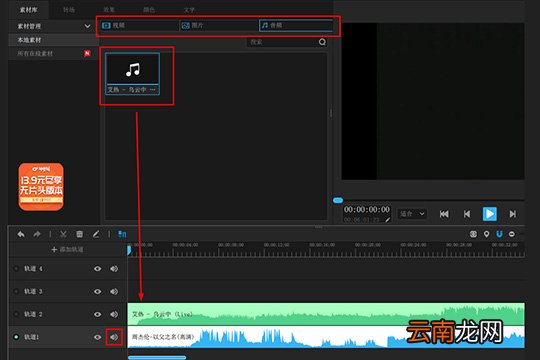Select 本地素材 in the sidebar
540x360 pixels.
point(52,40)
